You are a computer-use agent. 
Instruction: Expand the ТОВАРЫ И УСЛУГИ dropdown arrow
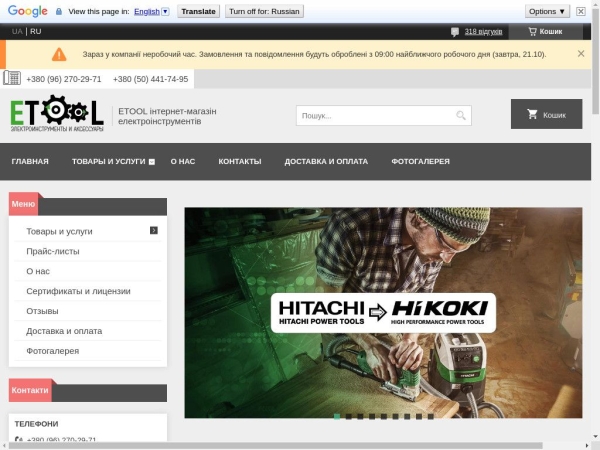coord(152,162)
